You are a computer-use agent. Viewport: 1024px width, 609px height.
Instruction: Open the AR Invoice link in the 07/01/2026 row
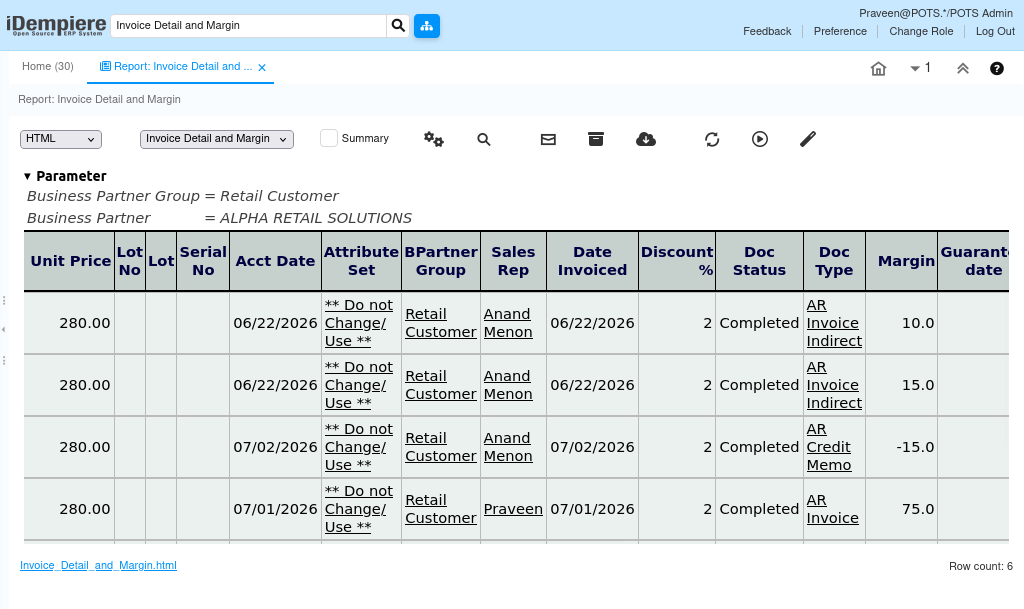point(832,509)
